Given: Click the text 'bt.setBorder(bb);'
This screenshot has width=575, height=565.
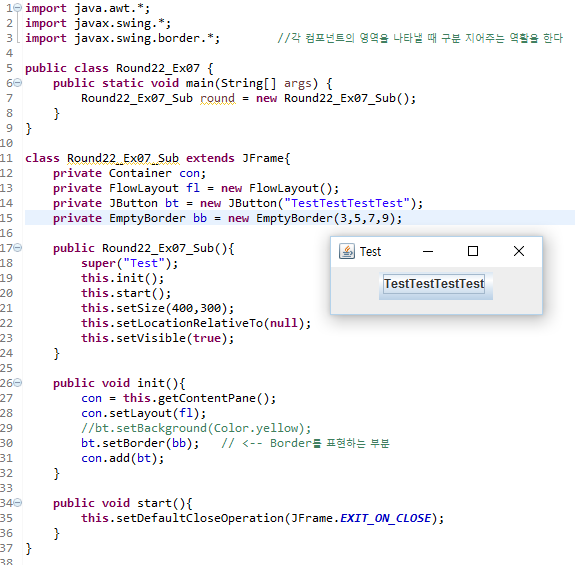Looking at the screenshot, I should [140, 443].
